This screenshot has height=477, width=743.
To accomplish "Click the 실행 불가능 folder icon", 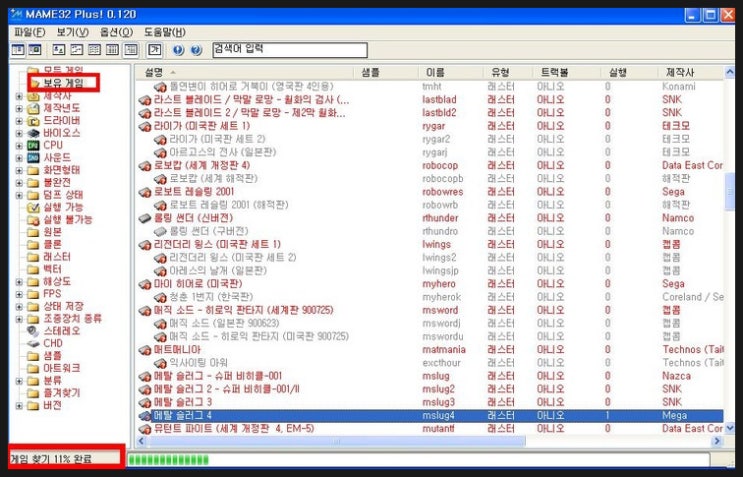I will [33, 220].
